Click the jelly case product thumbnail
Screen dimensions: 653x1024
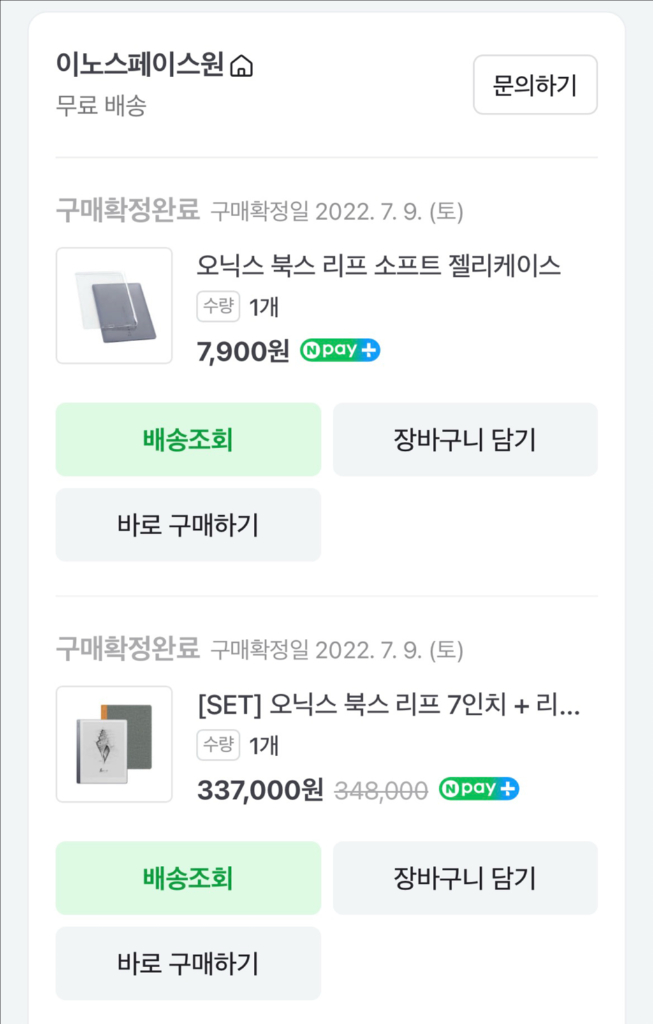click(x=114, y=305)
